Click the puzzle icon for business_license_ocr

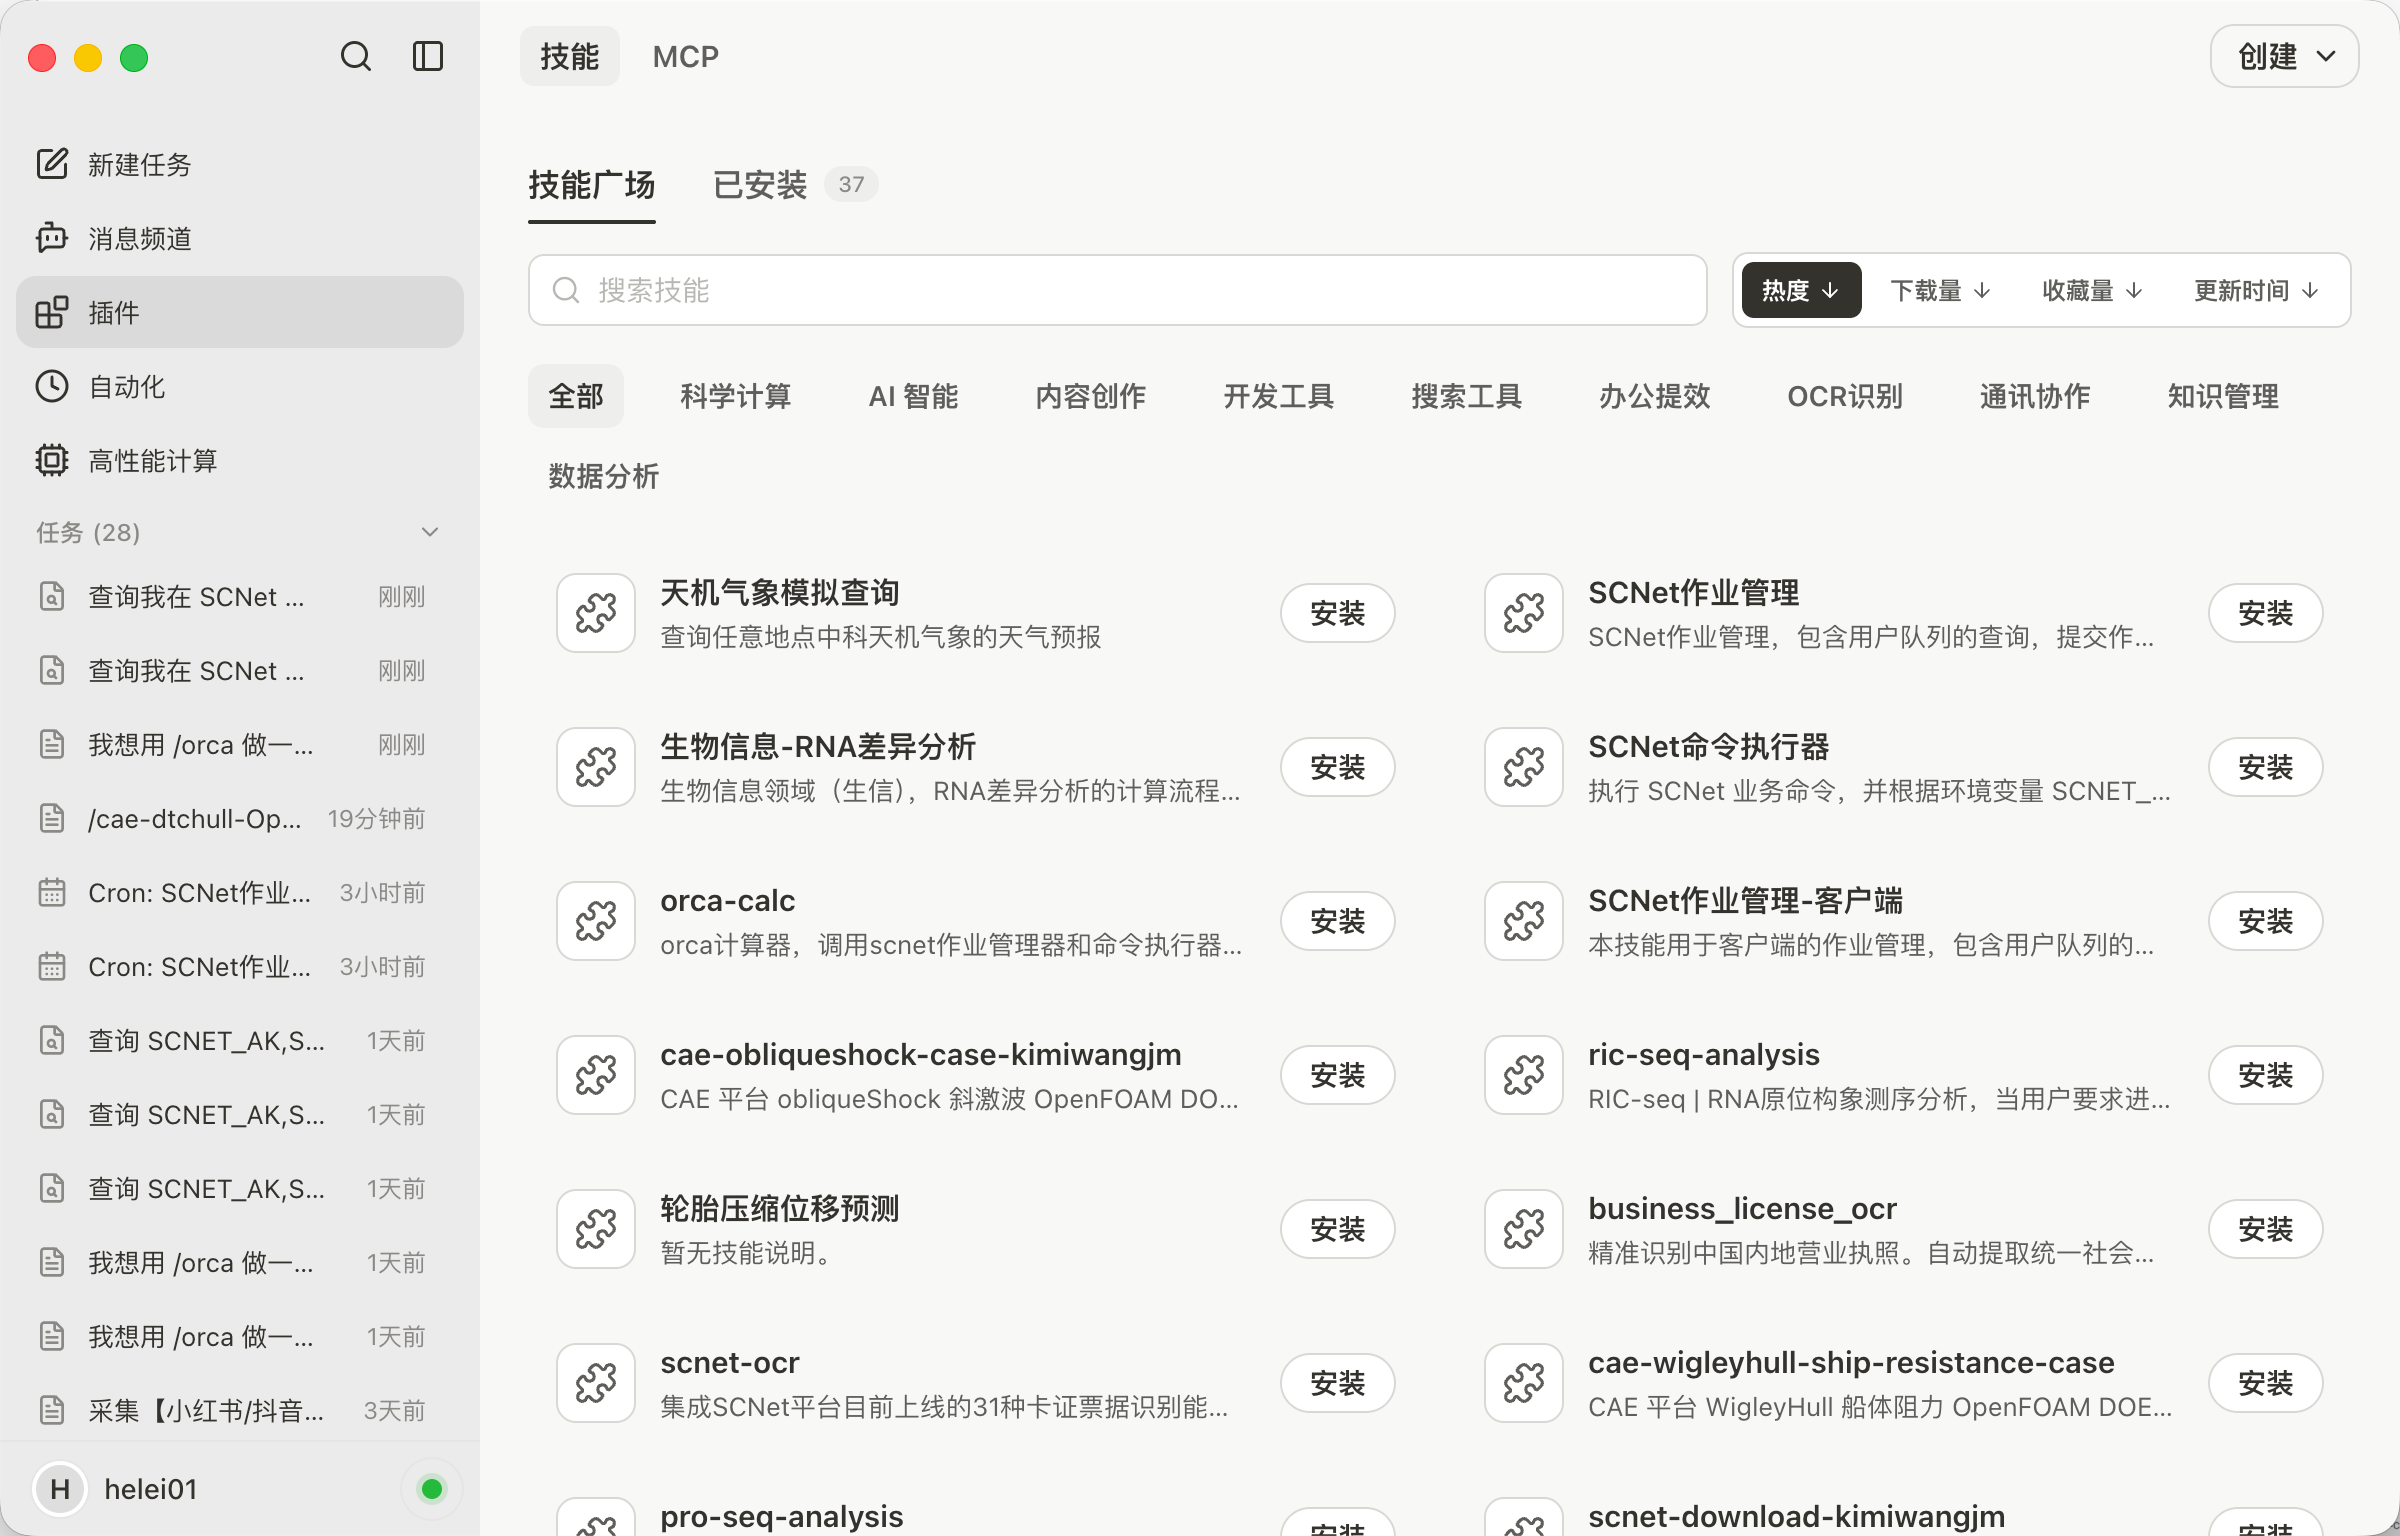coord(1524,1229)
